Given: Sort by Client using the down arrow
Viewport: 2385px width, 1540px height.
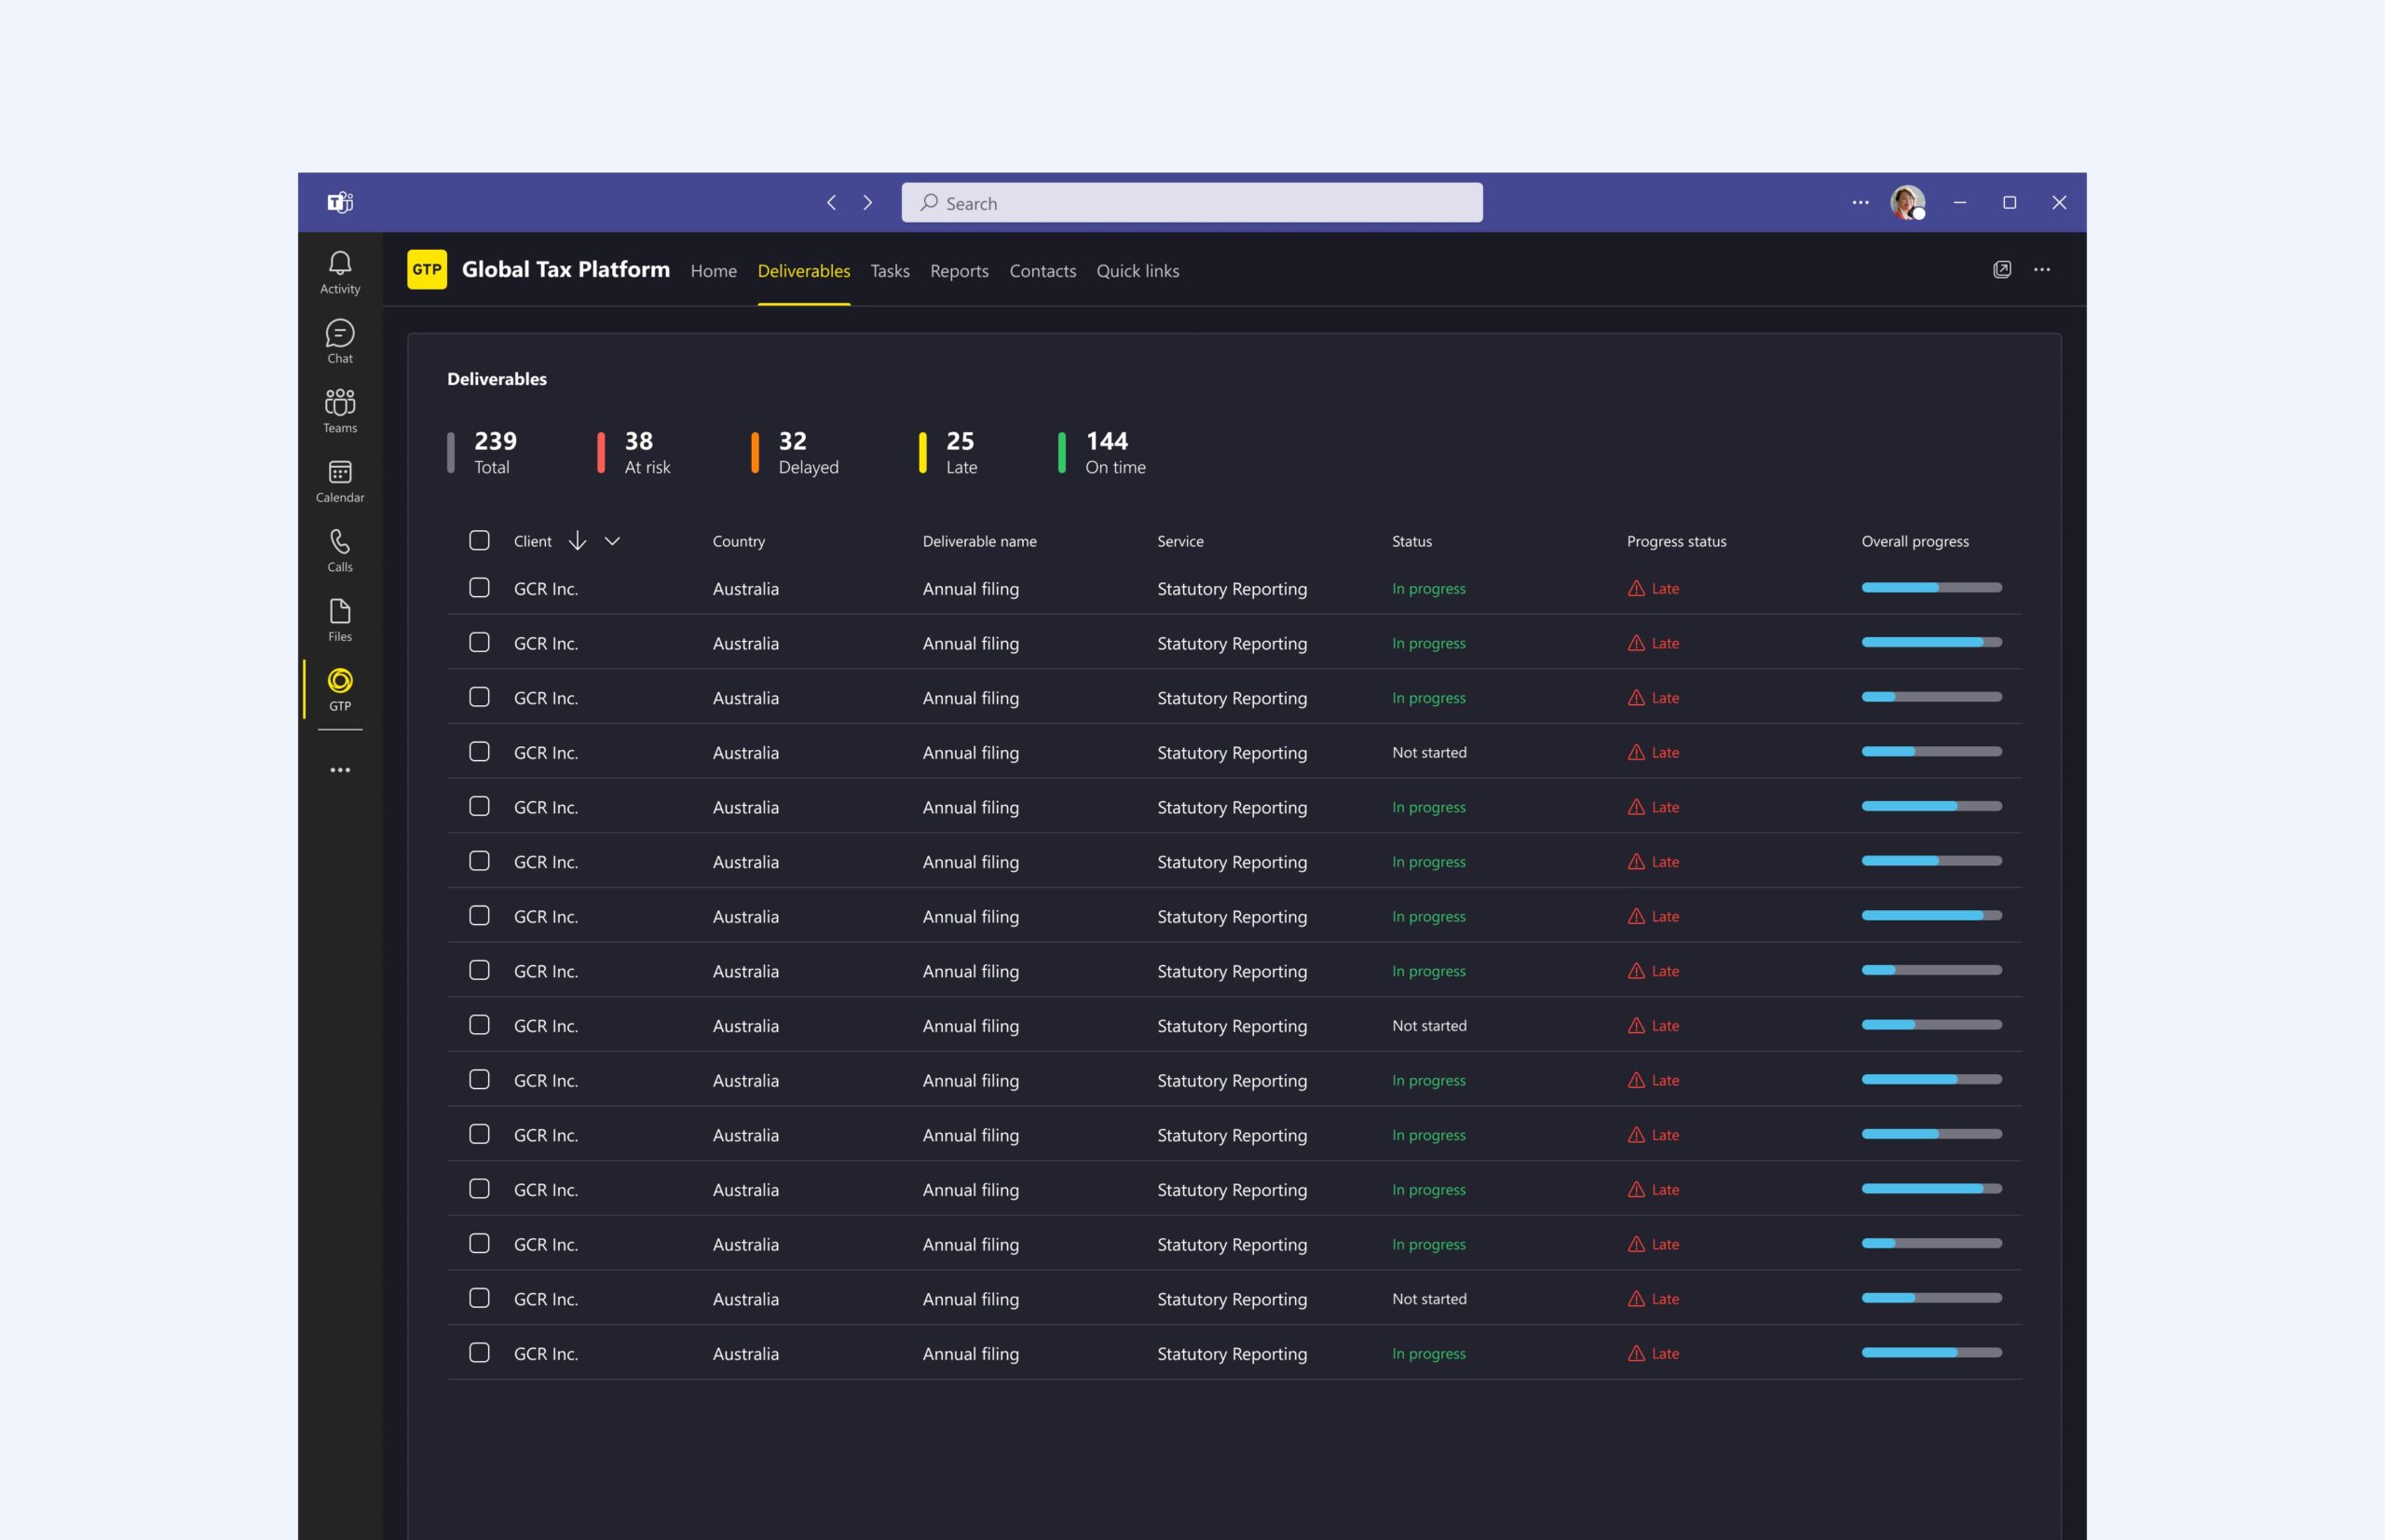Looking at the screenshot, I should [577, 541].
